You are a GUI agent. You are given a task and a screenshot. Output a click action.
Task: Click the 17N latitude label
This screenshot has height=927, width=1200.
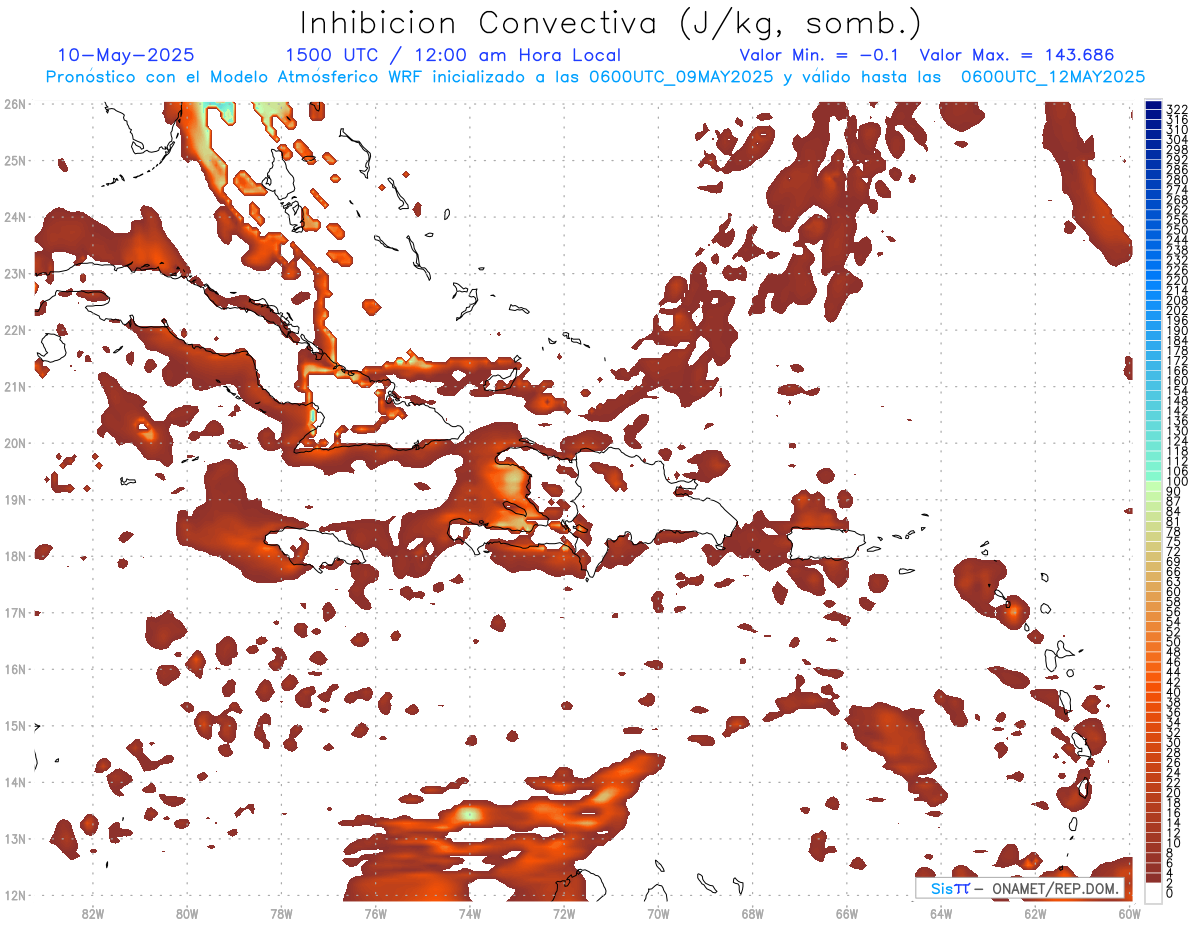15,612
